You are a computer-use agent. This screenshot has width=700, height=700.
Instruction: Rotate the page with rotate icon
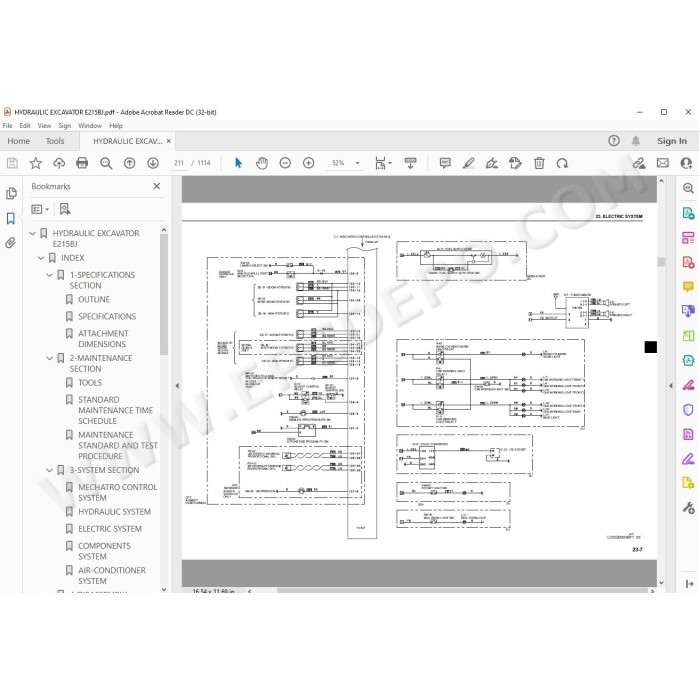pos(562,163)
